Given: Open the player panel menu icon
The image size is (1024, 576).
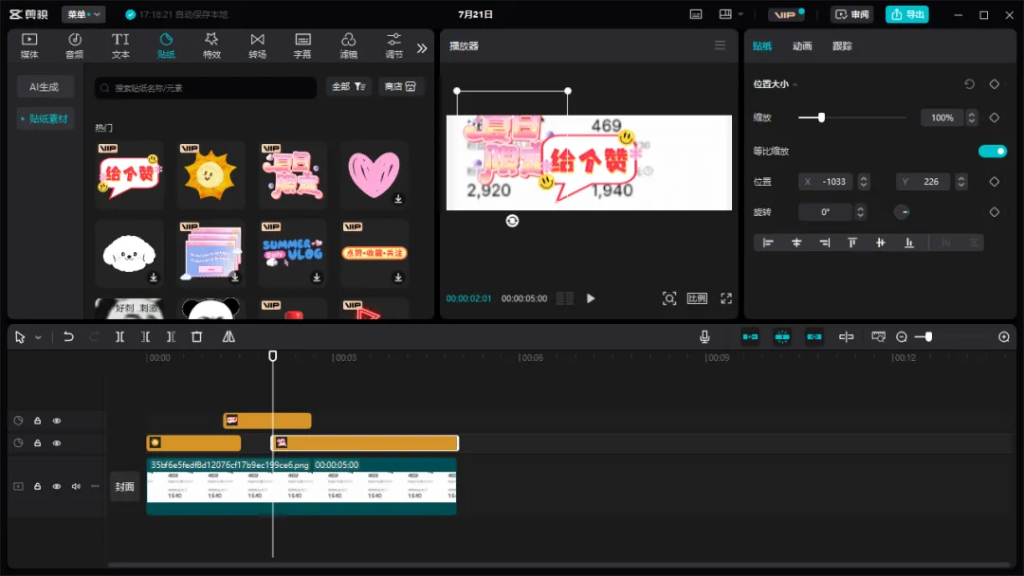Looking at the screenshot, I should [x=720, y=46].
